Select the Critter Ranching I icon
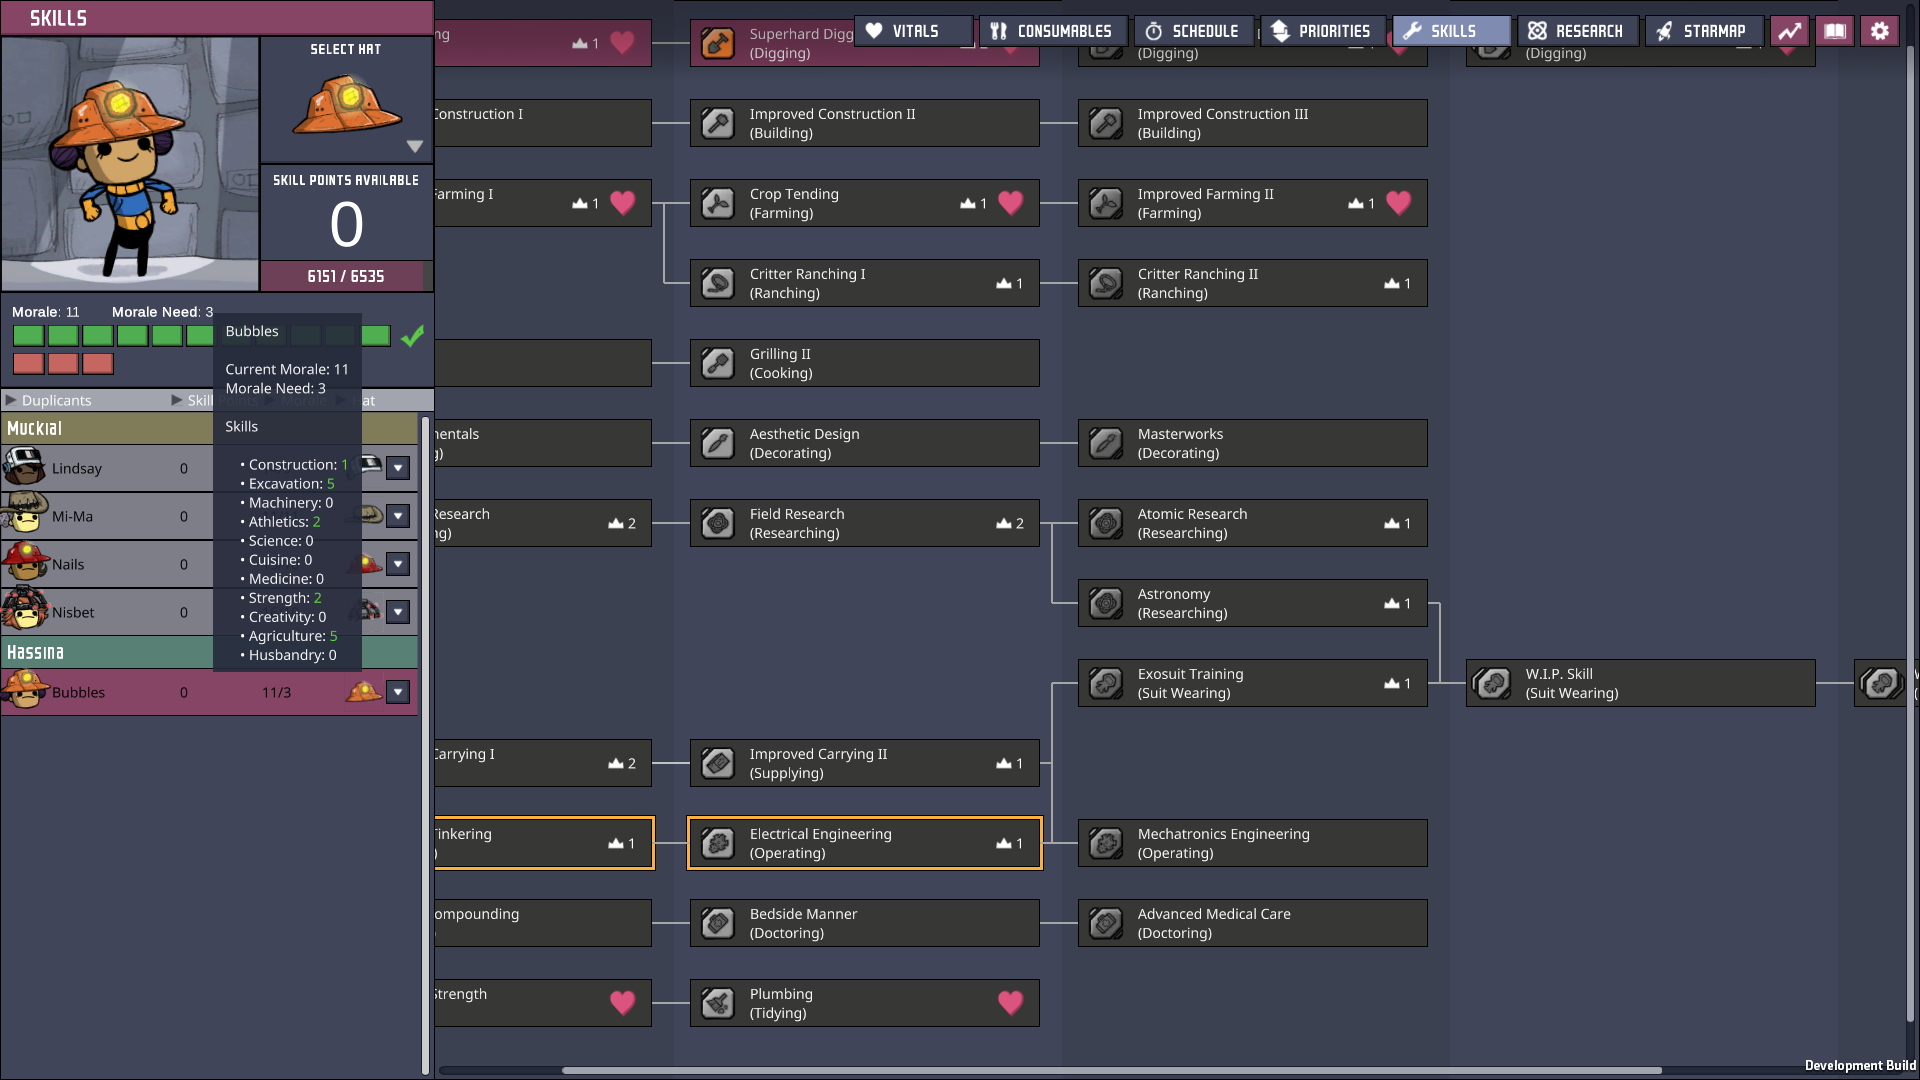 (718, 283)
